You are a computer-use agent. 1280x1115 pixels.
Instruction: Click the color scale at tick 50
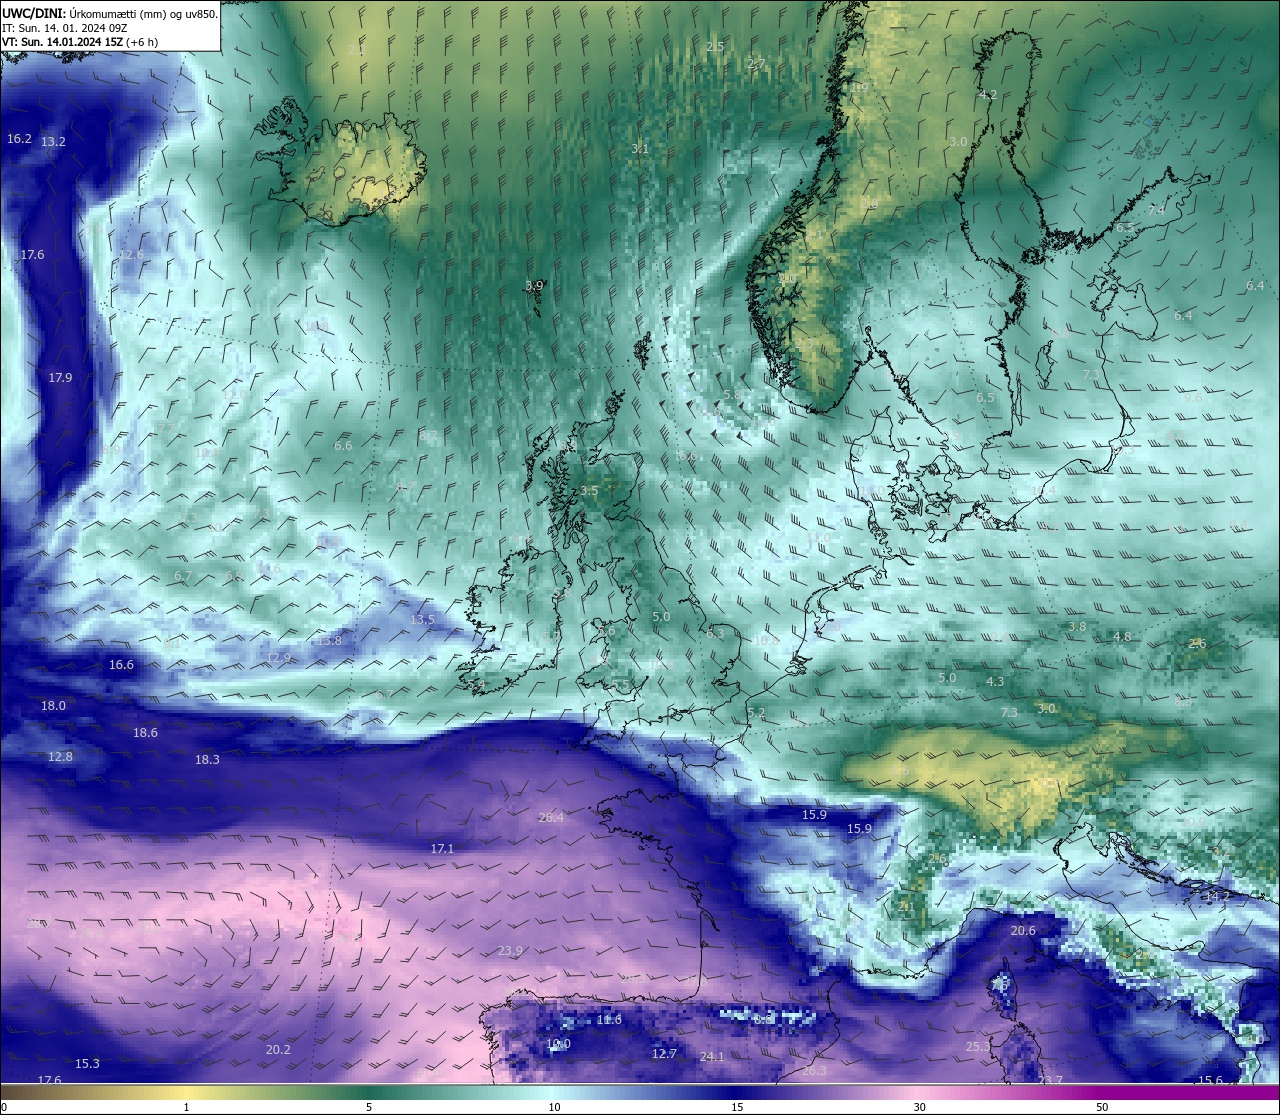click(1102, 1107)
